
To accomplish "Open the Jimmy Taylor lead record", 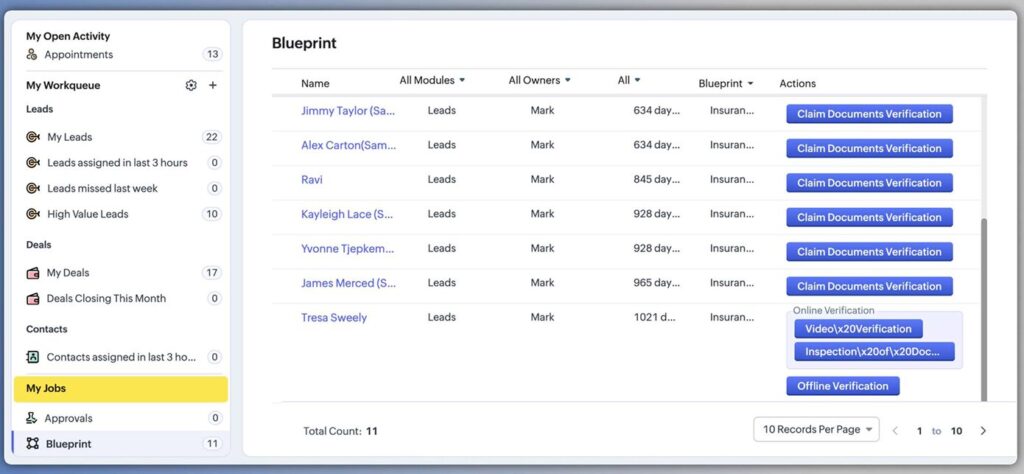I will [348, 111].
